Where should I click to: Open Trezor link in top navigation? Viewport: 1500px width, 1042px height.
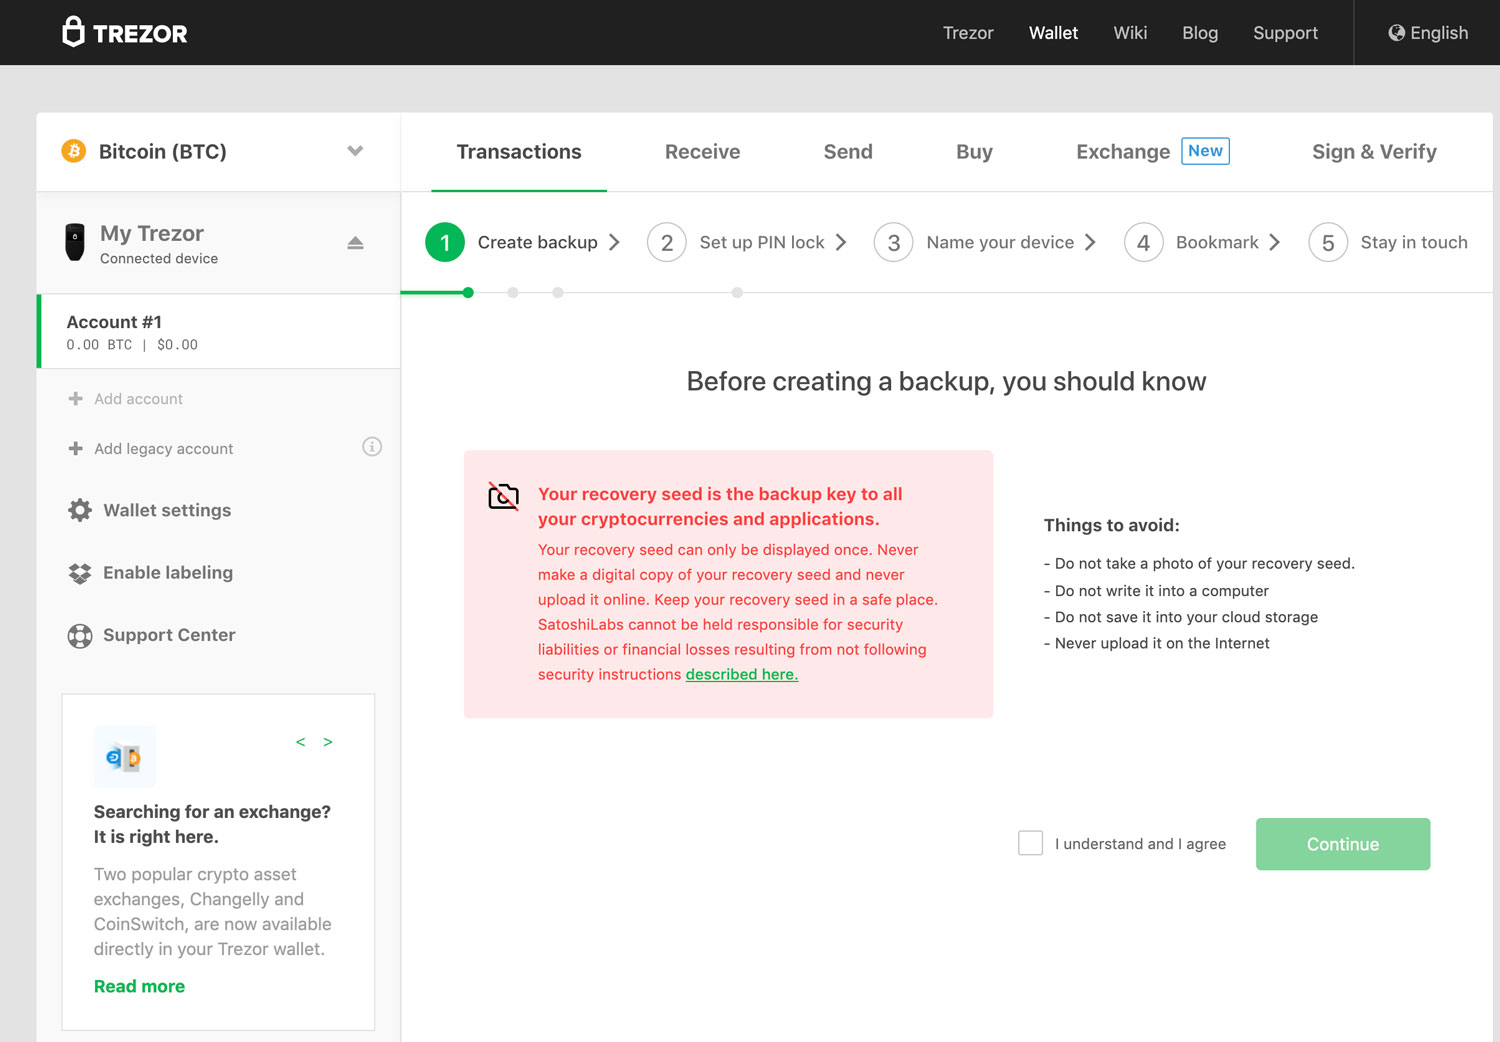pyautogui.click(x=968, y=33)
